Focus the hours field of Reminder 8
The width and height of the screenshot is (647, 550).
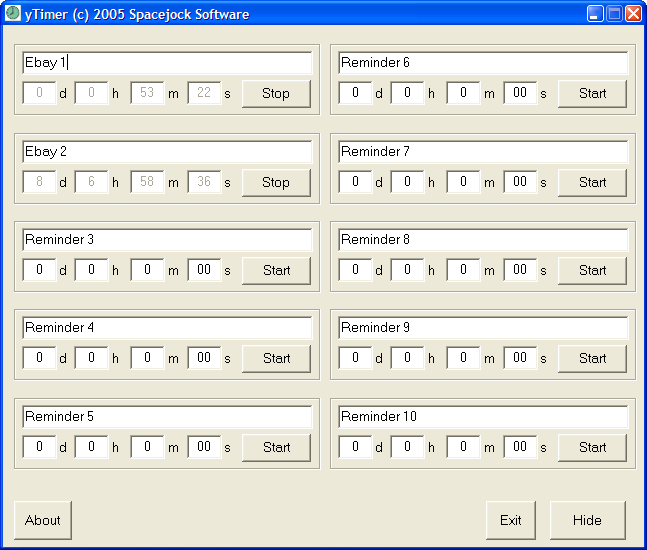click(x=407, y=270)
